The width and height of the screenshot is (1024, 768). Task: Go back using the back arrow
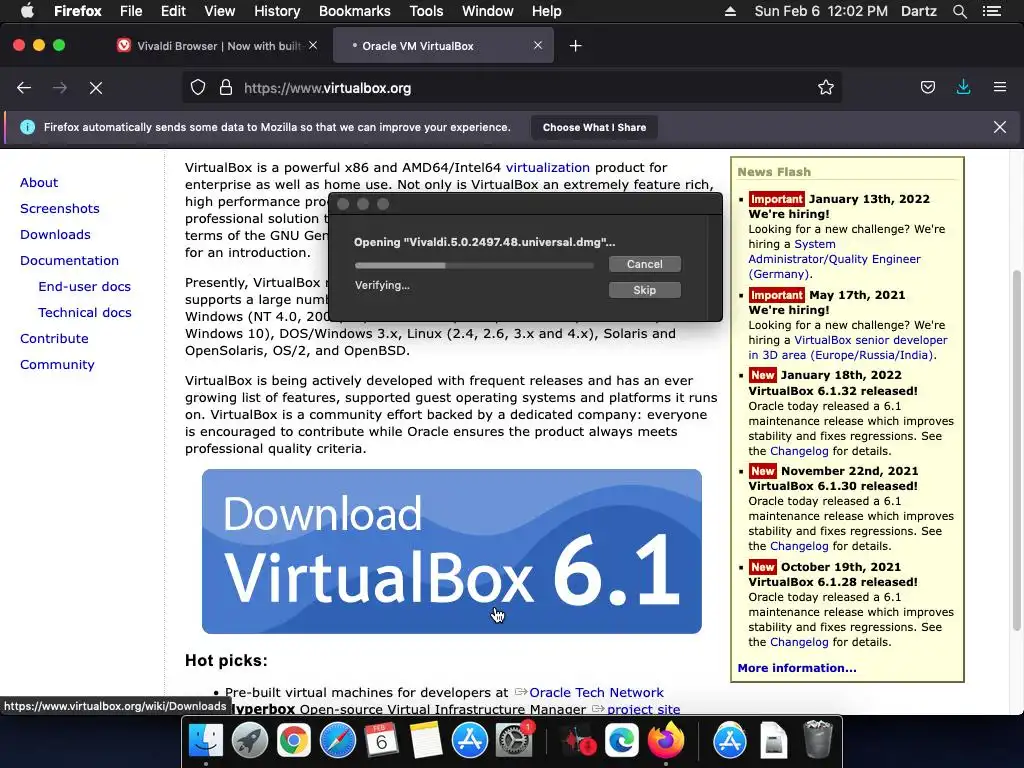point(24,88)
